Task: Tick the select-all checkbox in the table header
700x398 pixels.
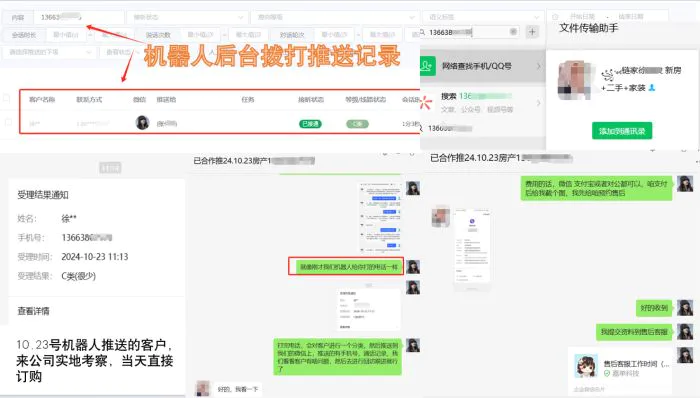Action: click(6, 98)
